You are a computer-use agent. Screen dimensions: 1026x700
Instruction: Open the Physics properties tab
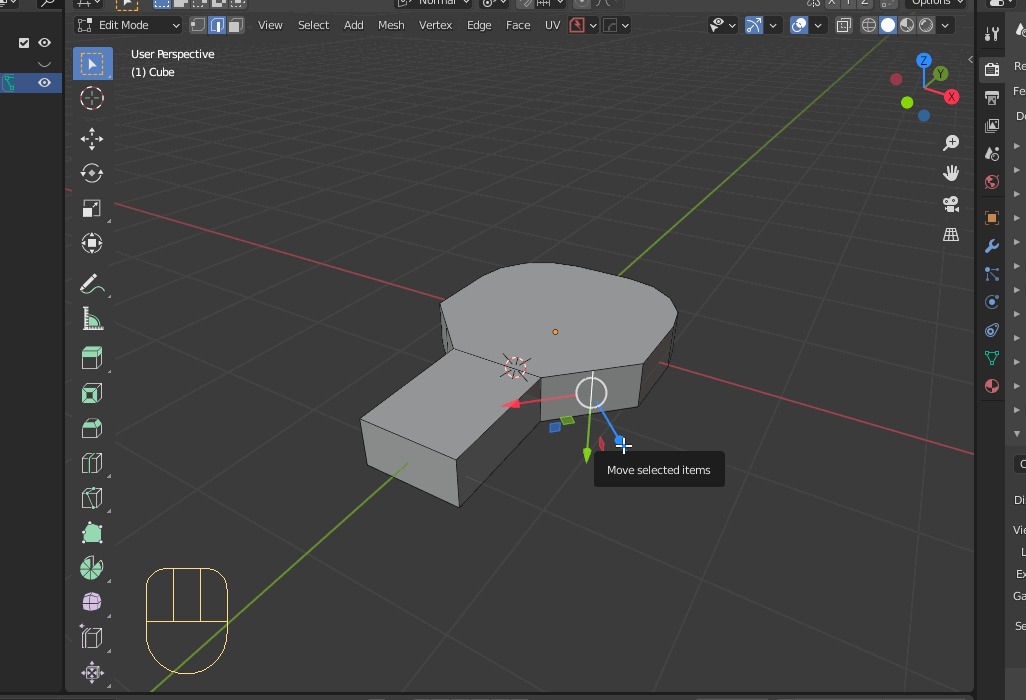tap(991, 302)
